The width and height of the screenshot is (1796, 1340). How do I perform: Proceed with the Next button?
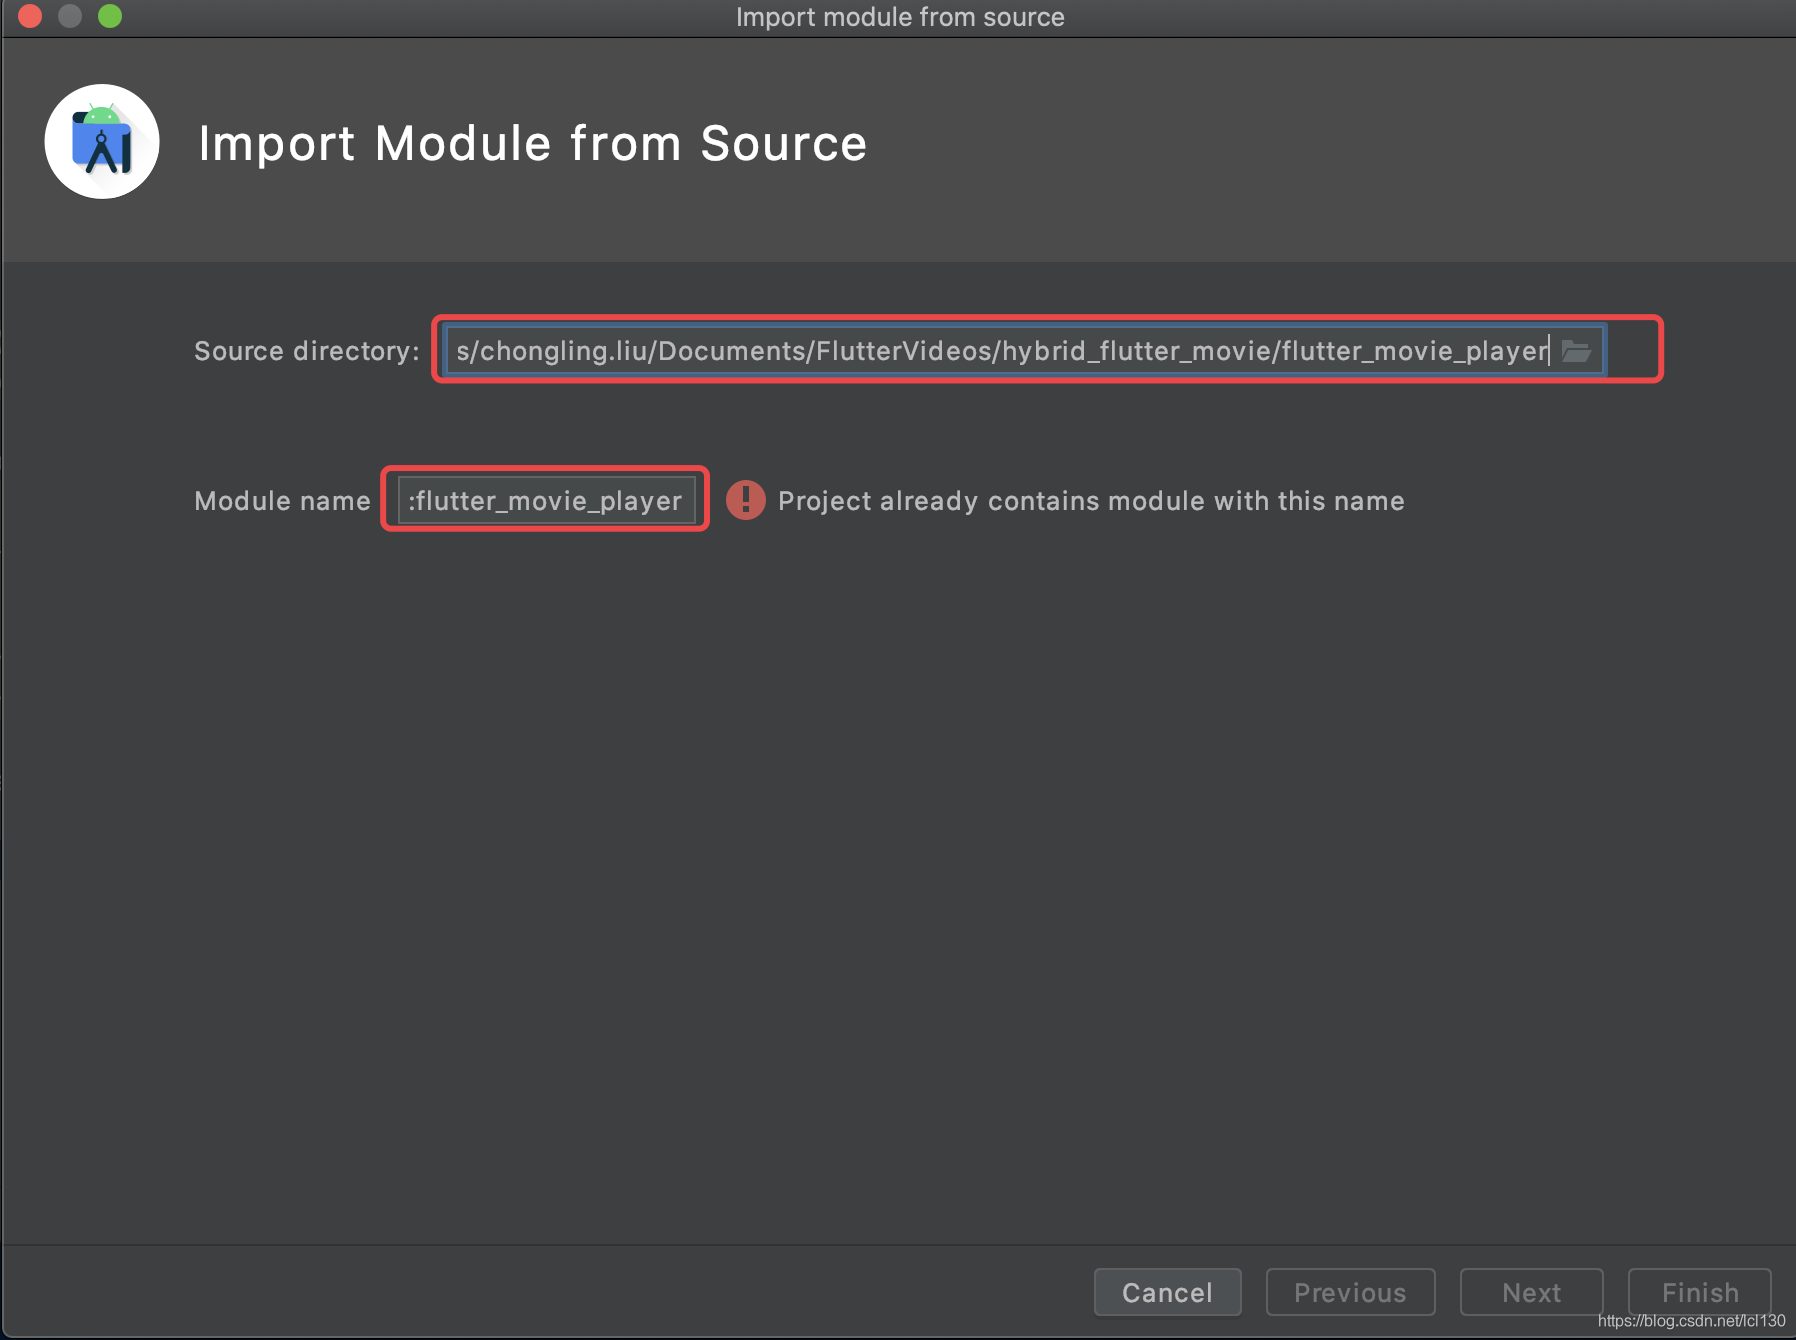click(x=1531, y=1292)
